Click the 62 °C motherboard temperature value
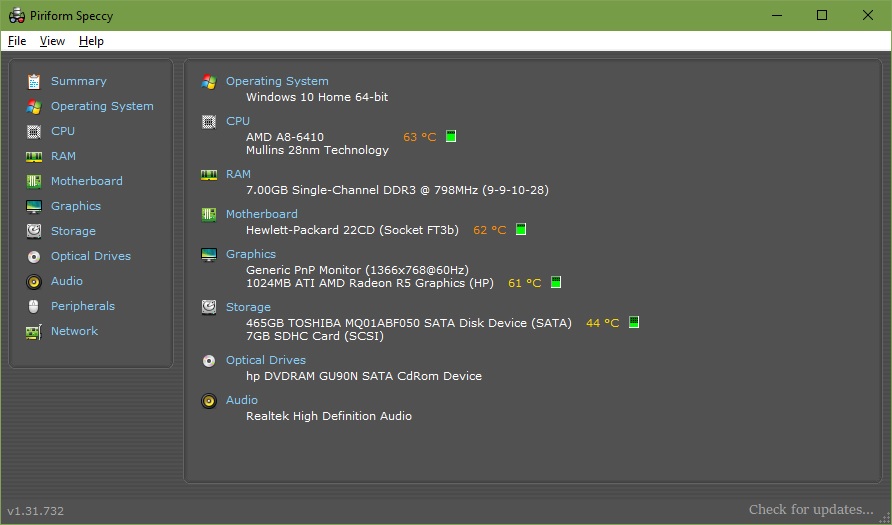The height and width of the screenshot is (525, 892). pos(490,230)
